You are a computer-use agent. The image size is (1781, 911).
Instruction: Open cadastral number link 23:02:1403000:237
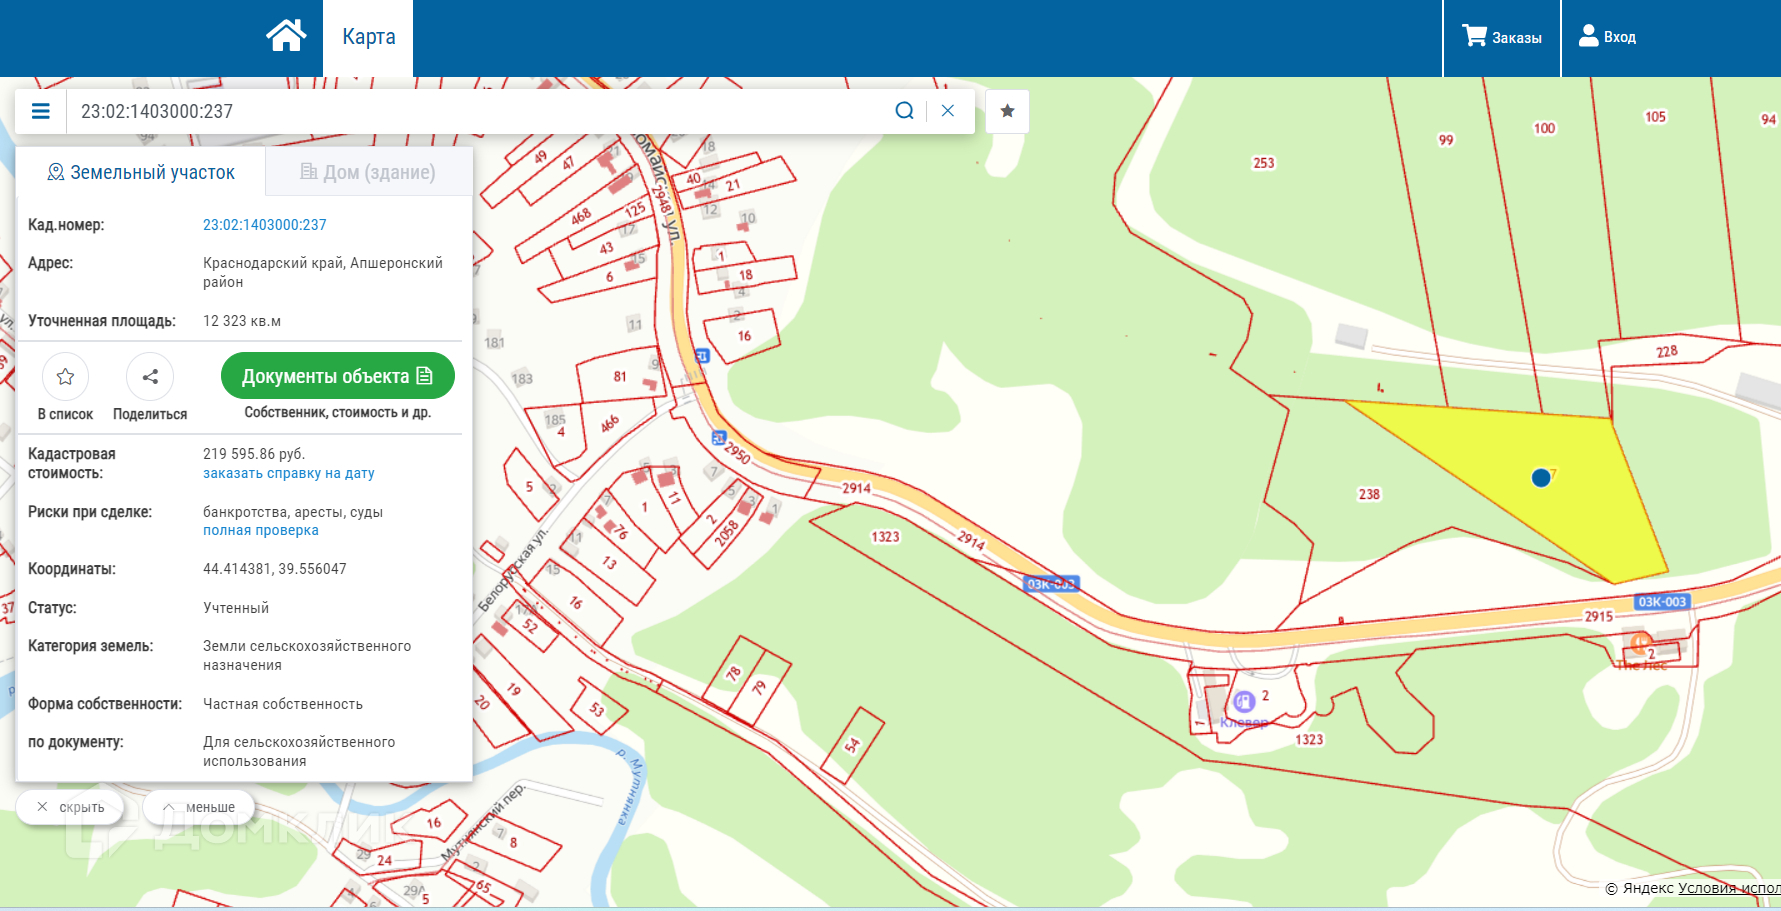265,225
